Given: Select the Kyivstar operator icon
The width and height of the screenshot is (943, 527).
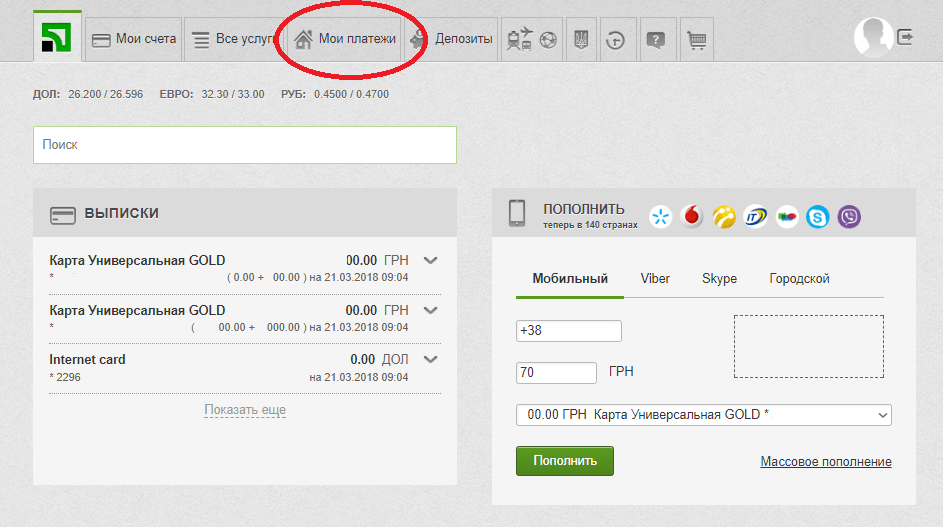Looking at the screenshot, I should pyautogui.click(x=660, y=216).
